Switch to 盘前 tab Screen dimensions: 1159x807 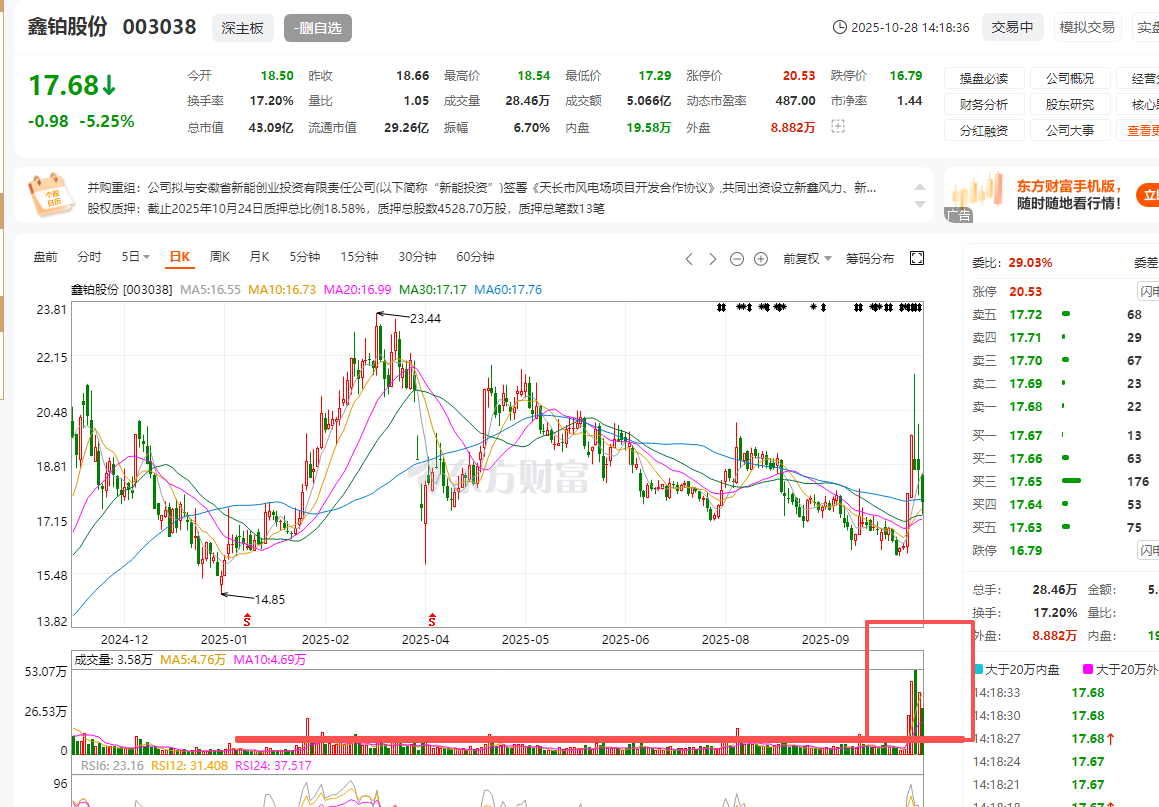coord(45,257)
